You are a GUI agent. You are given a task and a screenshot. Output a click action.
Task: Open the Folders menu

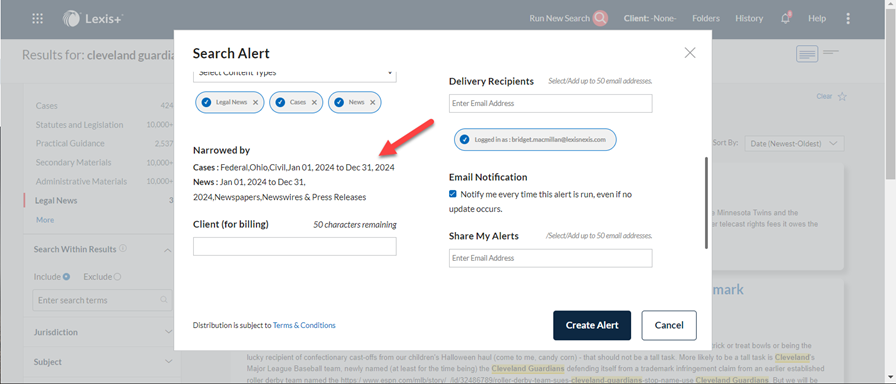pyautogui.click(x=706, y=18)
